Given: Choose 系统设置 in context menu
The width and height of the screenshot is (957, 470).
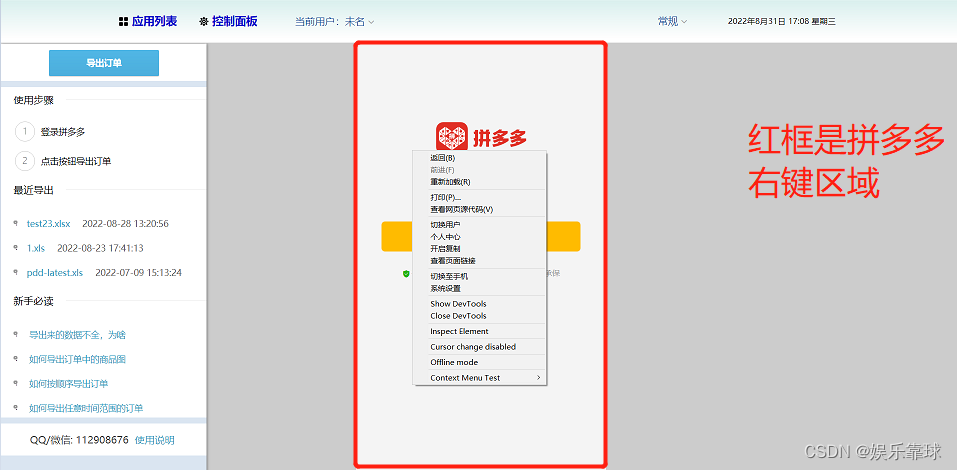Looking at the screenshot, I should click(480, 288).
